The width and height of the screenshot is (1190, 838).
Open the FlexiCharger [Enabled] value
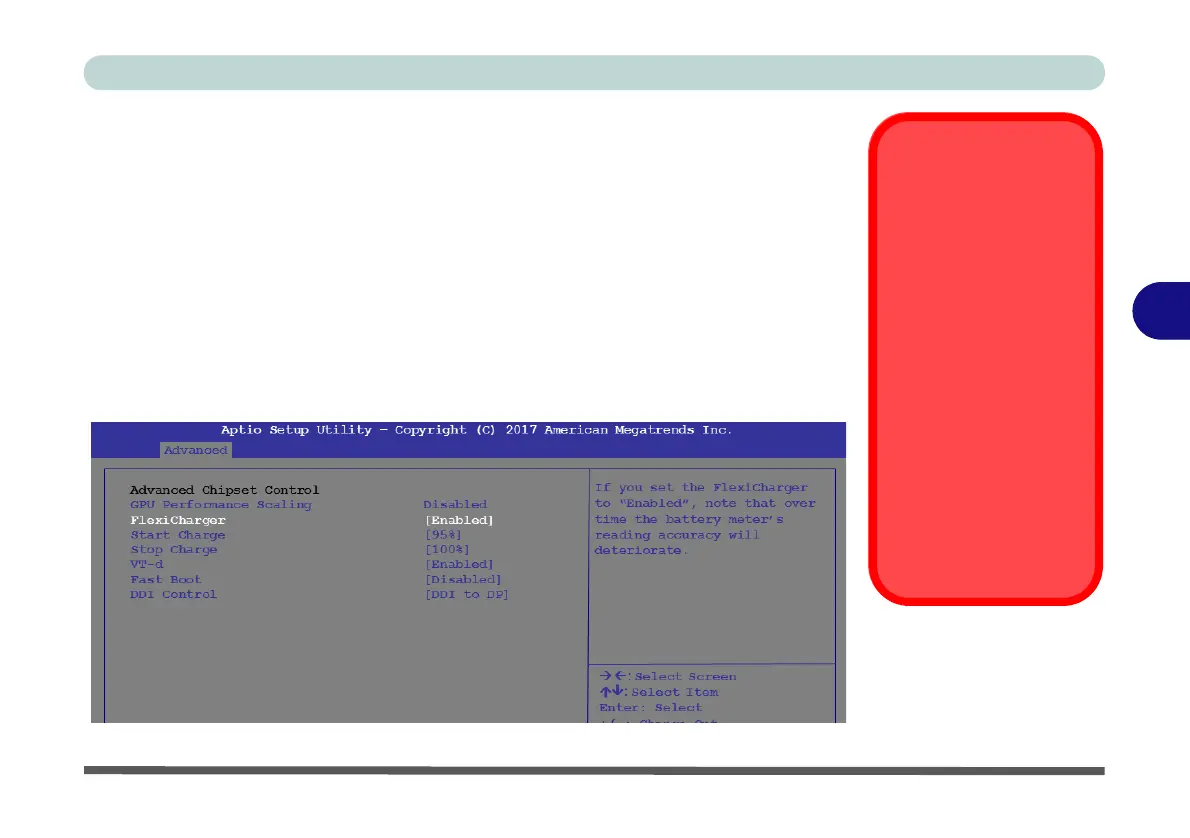[x=459, y=520]
